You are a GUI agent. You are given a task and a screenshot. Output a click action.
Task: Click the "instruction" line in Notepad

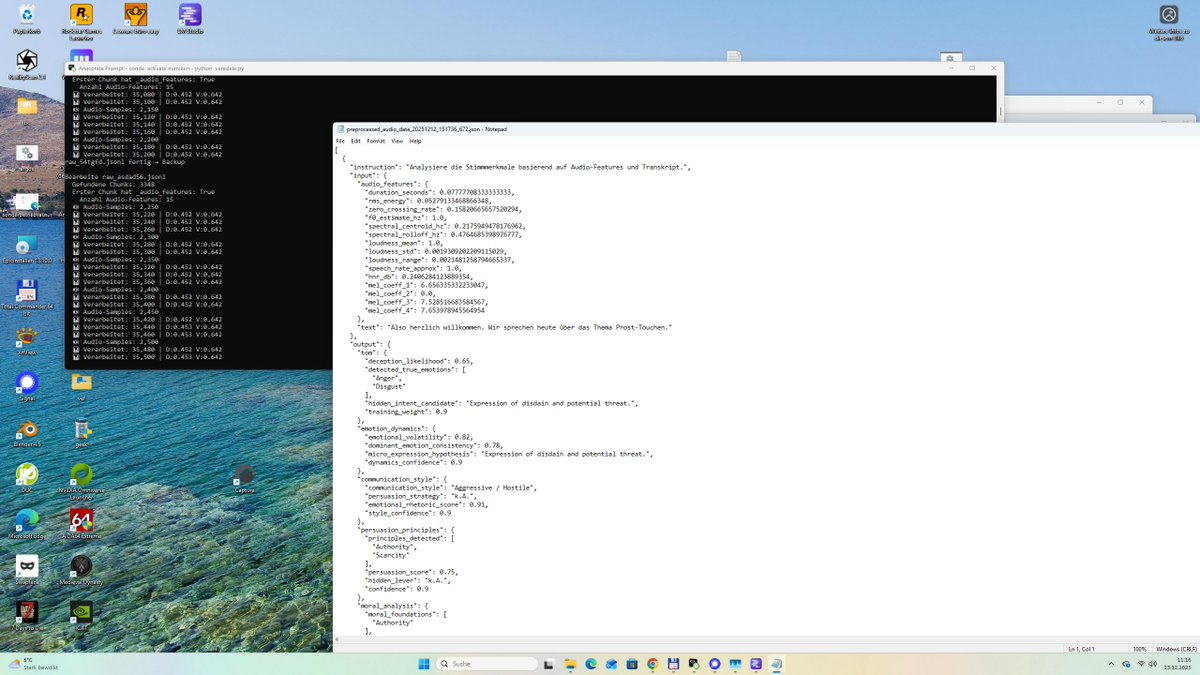pos(520,166)
